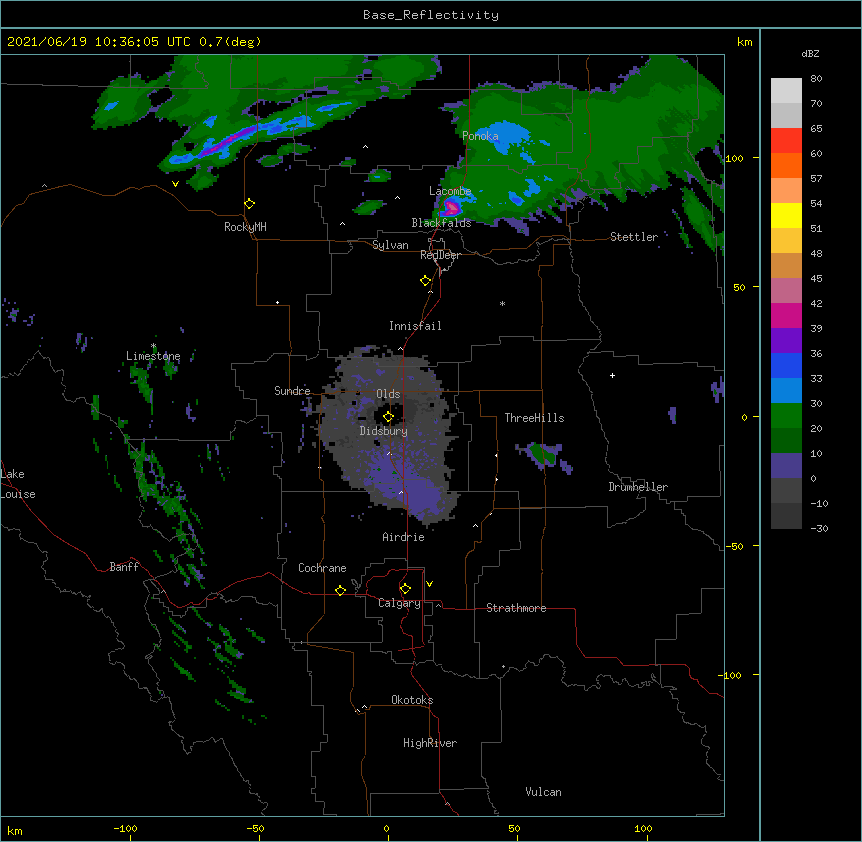This screenshot has height=842, width=862.
Task: Click the yellow diamond marker near RockyMH
Action: pos(250,204)
